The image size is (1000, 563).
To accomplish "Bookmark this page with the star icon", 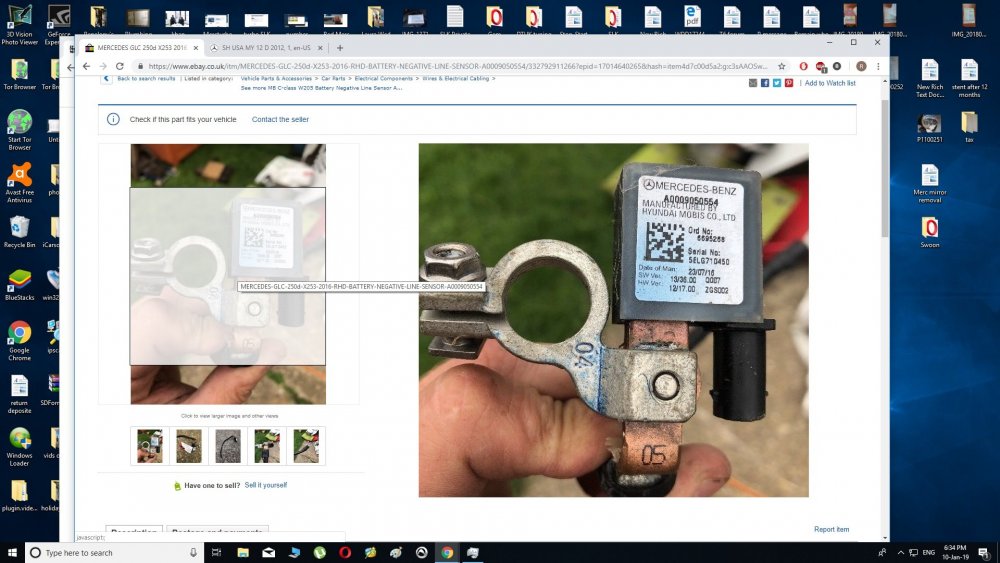I will pyautogui.click(x=781, y=66).
